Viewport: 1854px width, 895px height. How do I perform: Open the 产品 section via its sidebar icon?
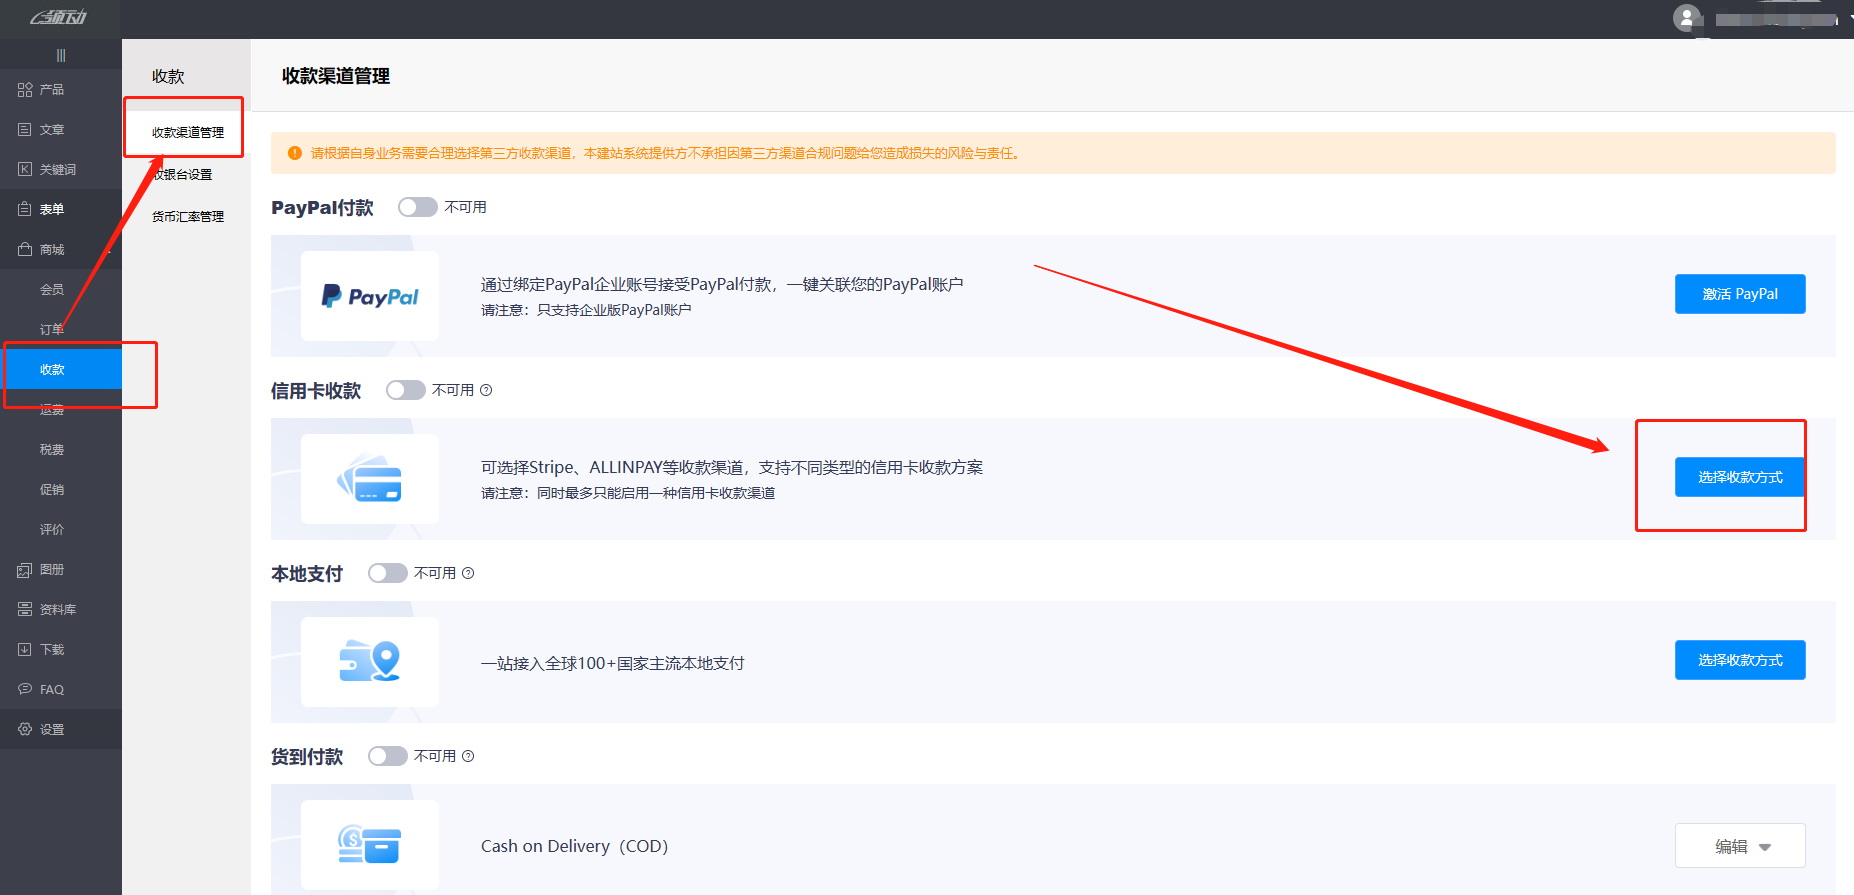(25, 90)
